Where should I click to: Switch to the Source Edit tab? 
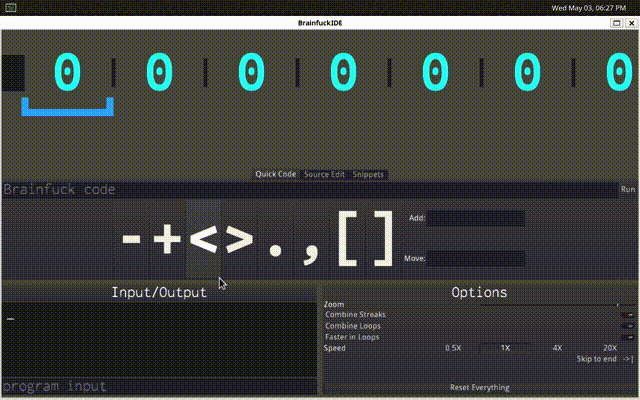(324, 174)
